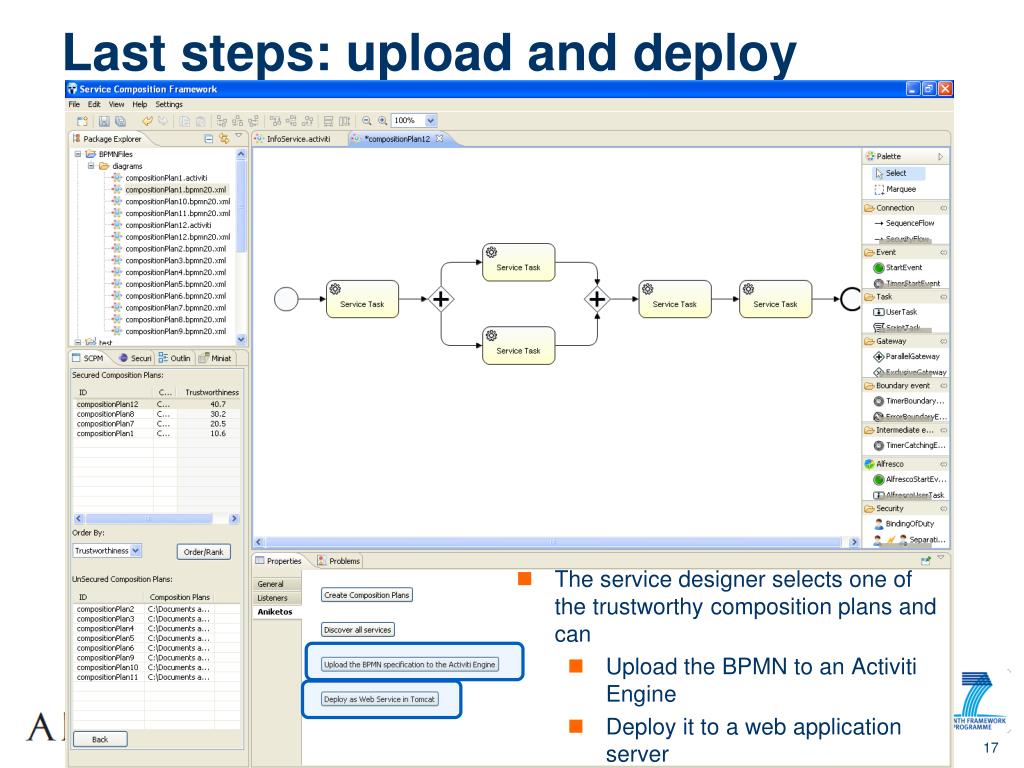Click the Zoom Out magnifier icon
This screenshot has height=768, width=1024.
pos(367,121)
